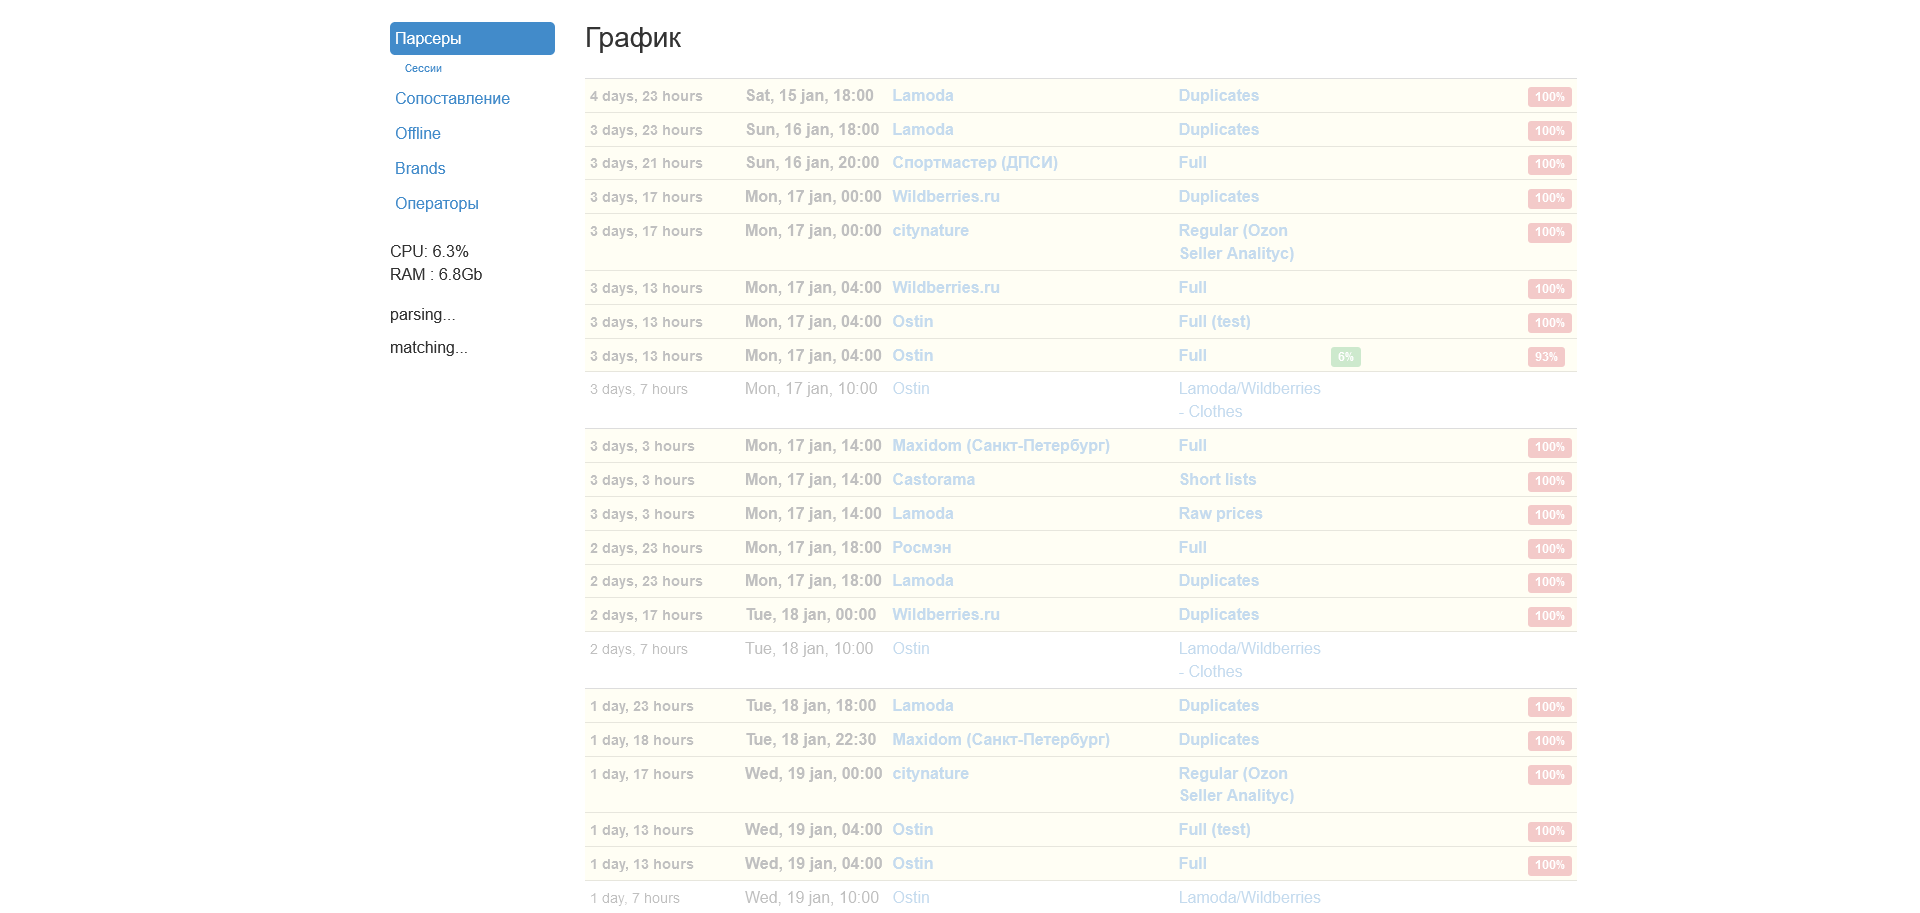Click citynature in the Wed, 19 jan row
This screenshot has width=1920, height=913.
click(930, 774)
